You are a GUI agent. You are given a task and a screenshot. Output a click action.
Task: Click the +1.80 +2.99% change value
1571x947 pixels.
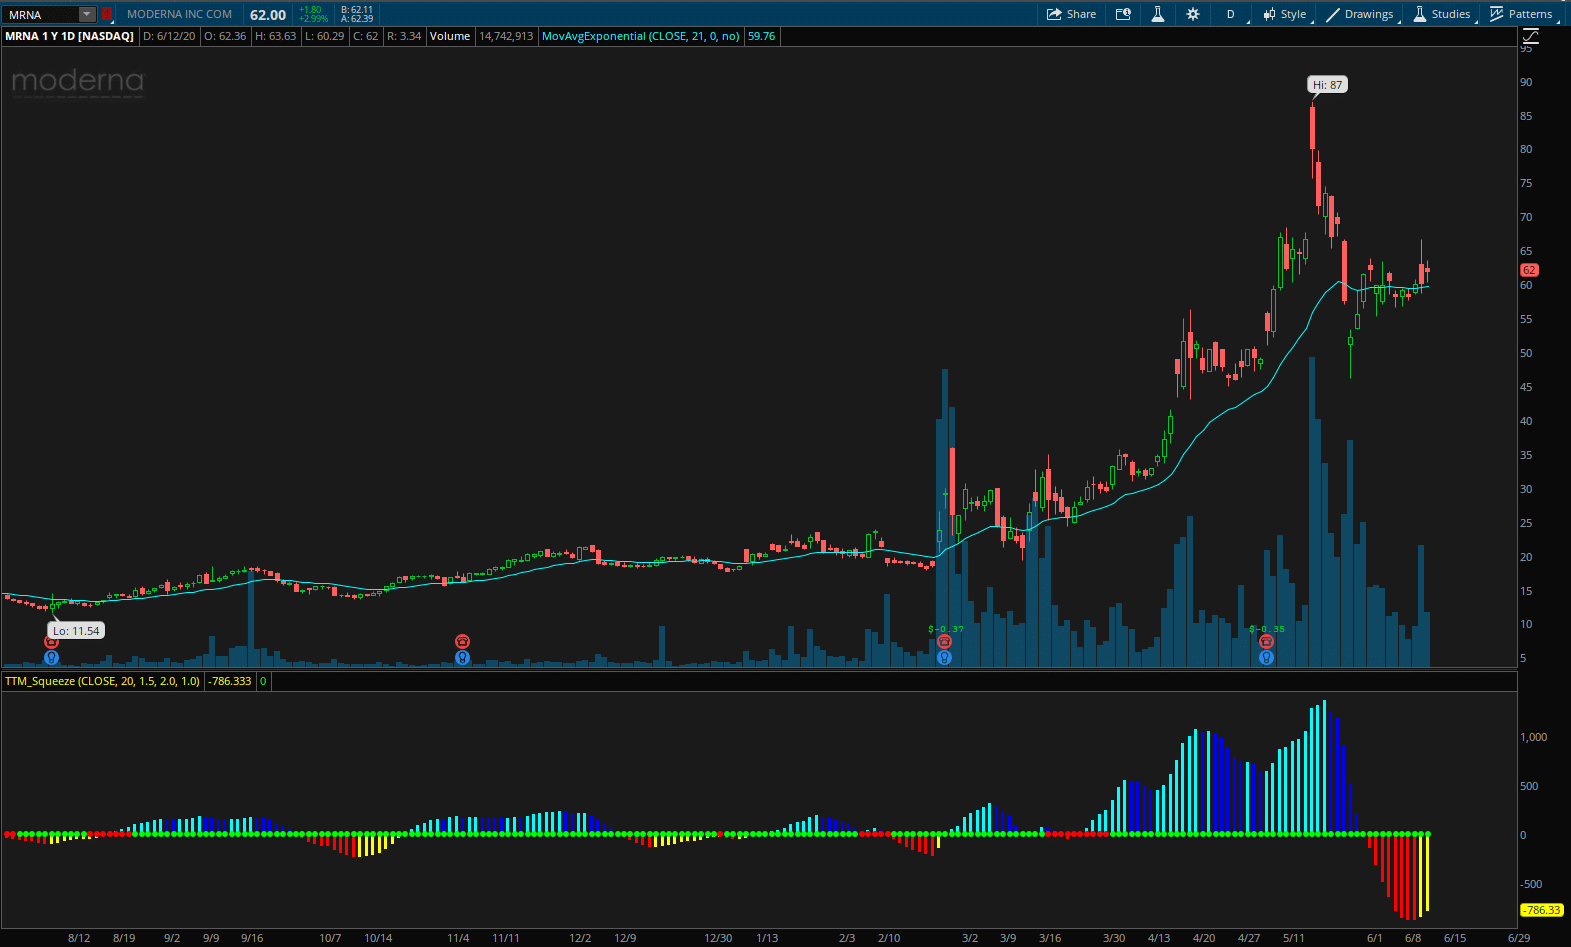click(313, 14)
